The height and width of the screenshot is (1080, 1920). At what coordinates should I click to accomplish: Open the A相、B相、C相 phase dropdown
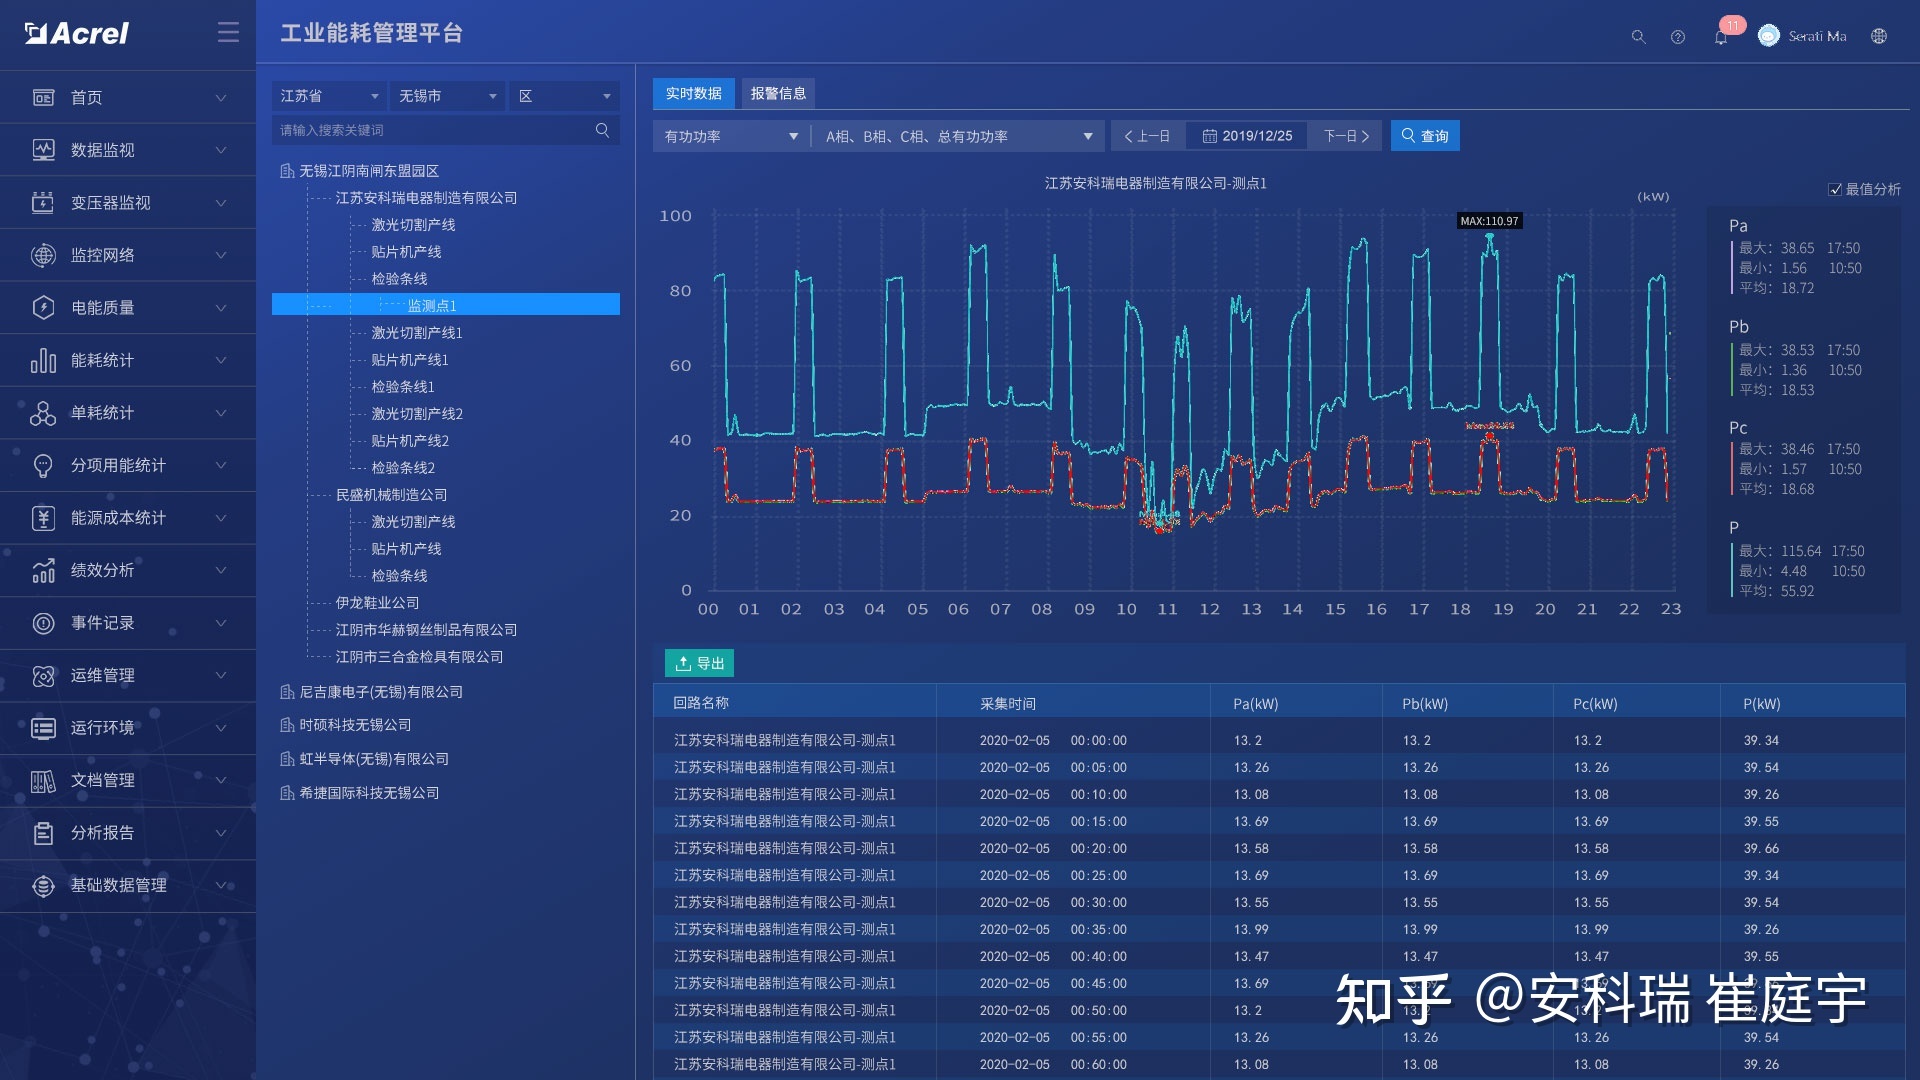coord(958,136)
